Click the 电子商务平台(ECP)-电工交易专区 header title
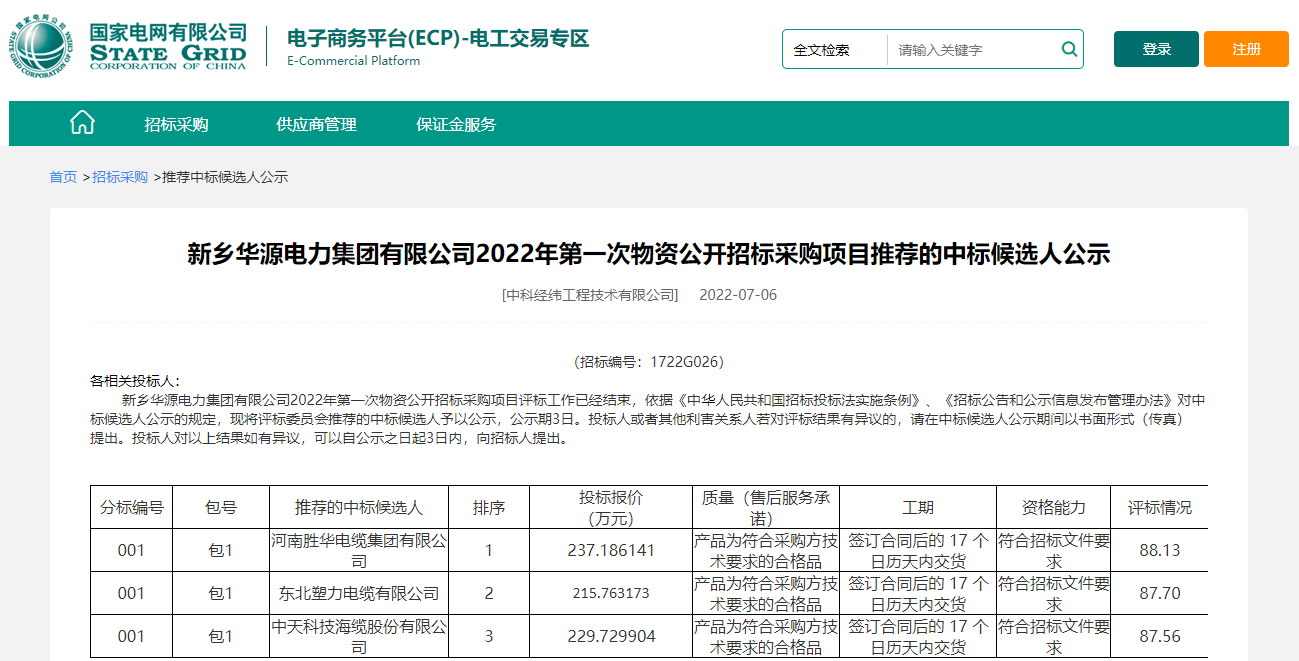The width and height of the screenshot is (1299, 661). click(x=437, y=39)
